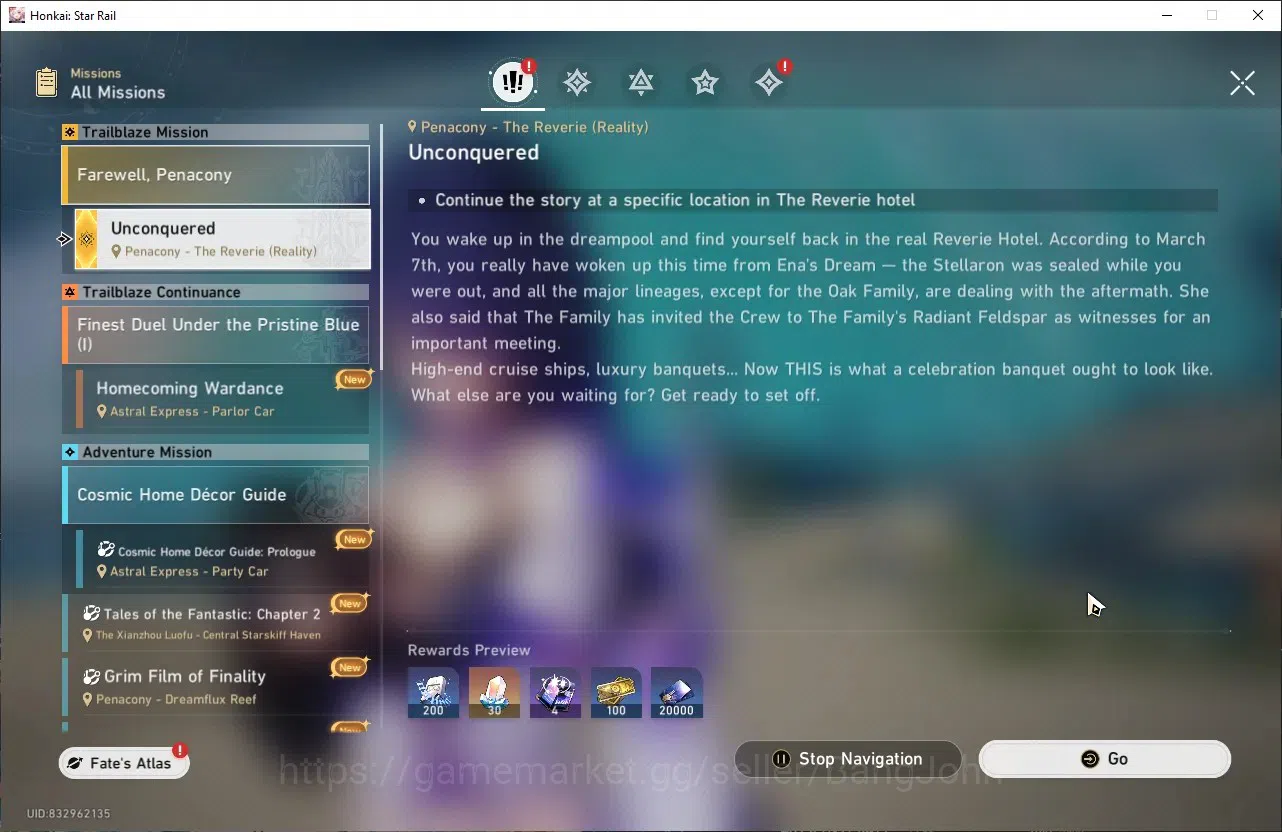The height and width of the screenshot is (832, 1282).
Task: Open the Trailblaze Continuance tab, third icon in the top row
Action: click(x=641, y=83)
